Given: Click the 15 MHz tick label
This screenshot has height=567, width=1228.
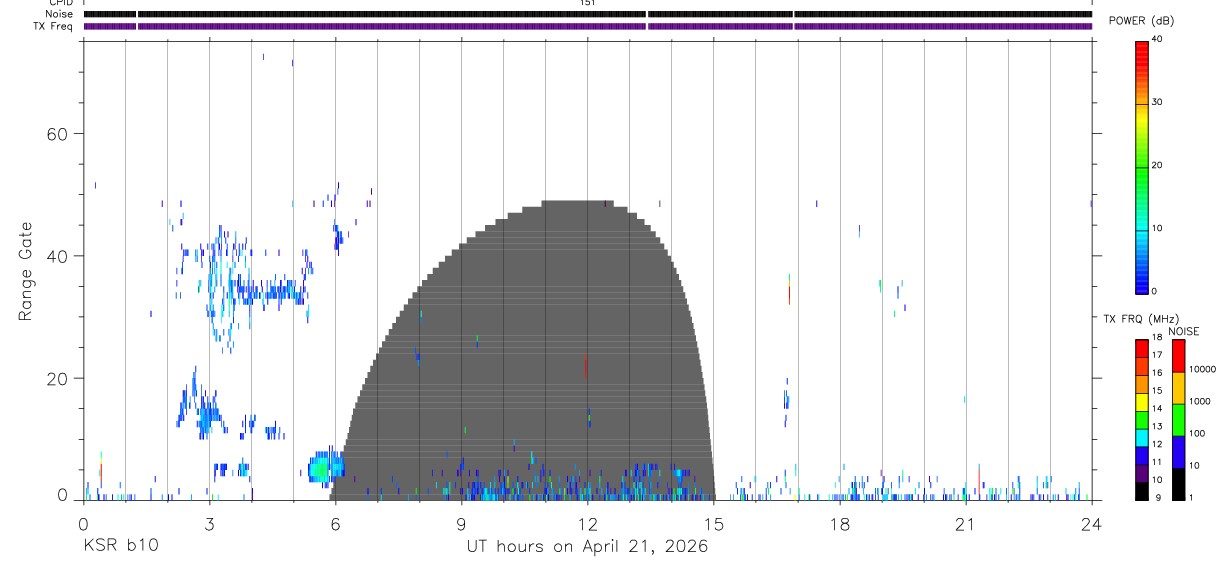Looking at the screenshot, I should (1157, 391).
